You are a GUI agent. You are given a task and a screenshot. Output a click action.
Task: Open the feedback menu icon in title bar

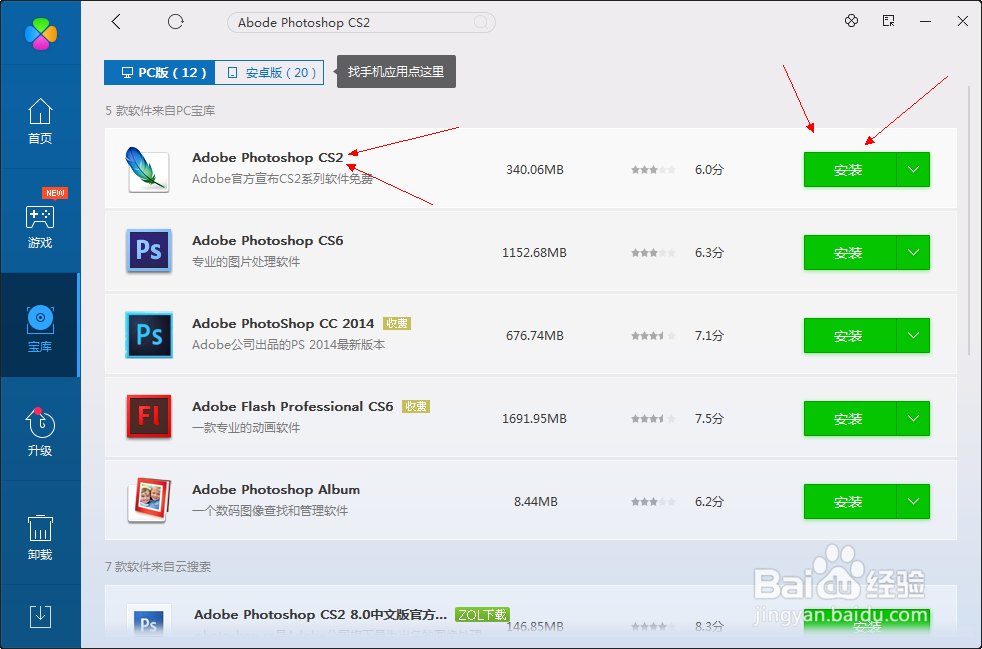(x=888, y=21)
